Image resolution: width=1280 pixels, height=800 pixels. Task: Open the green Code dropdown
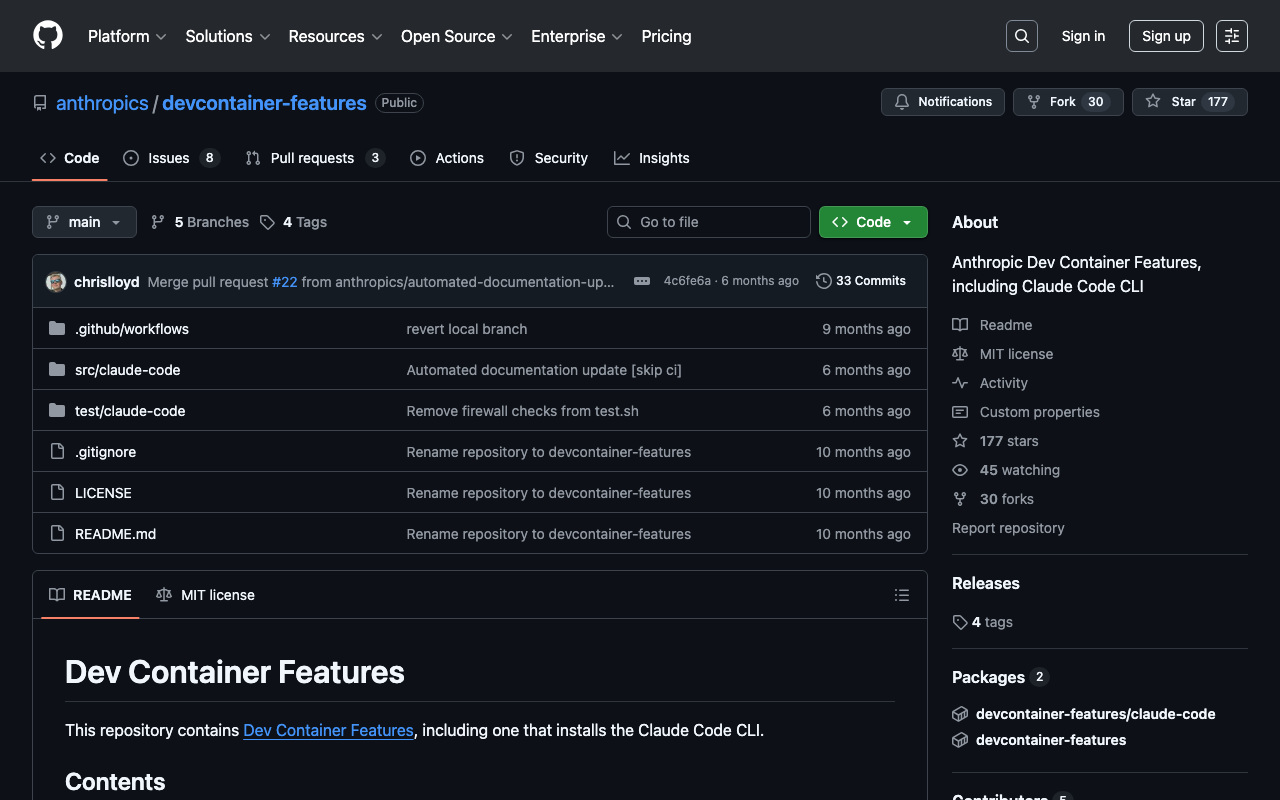coord(872,222)
